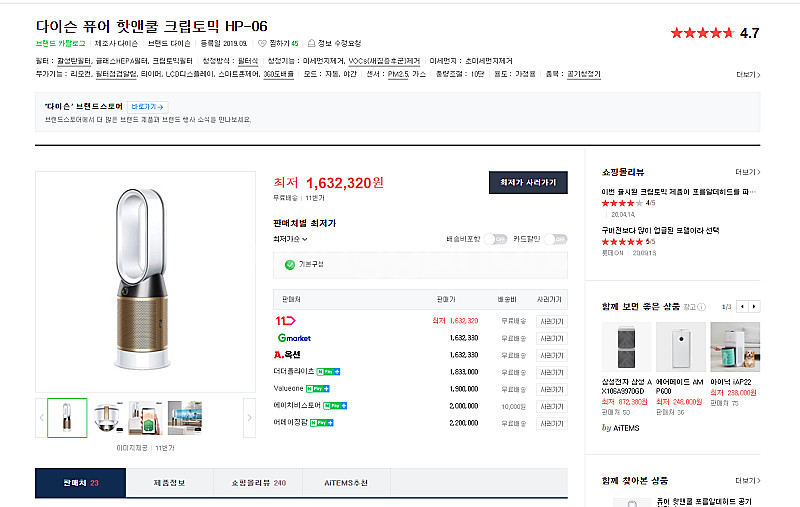Screen dimensions: 800x507
Task: Select the first product image thumbnail
Action: 67,418
